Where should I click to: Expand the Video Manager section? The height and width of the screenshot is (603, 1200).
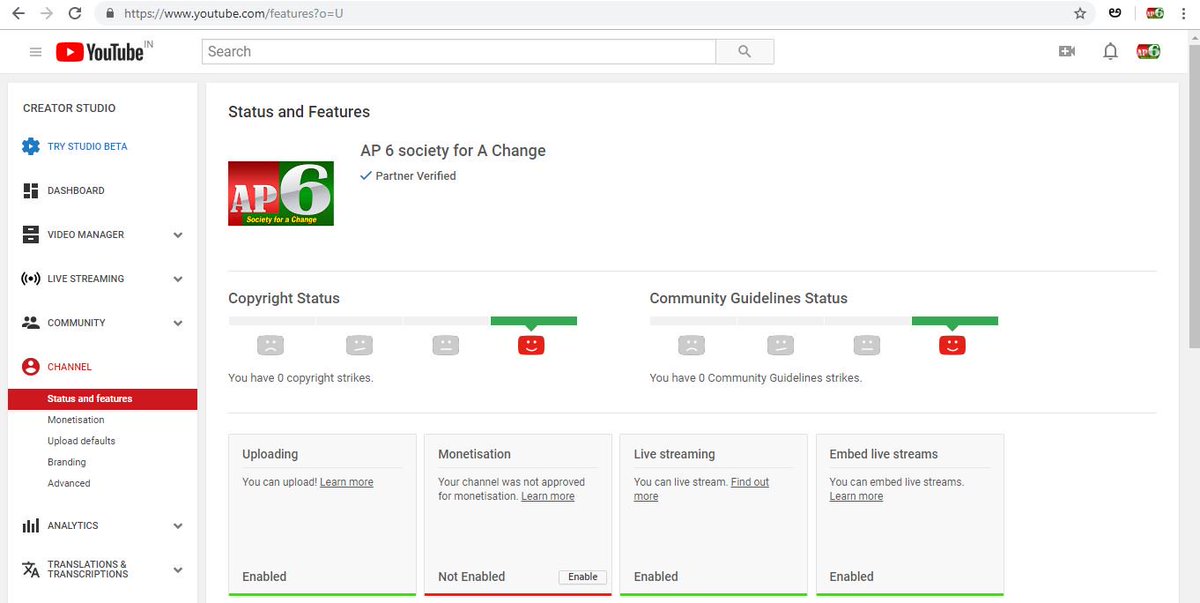(178, 235)
